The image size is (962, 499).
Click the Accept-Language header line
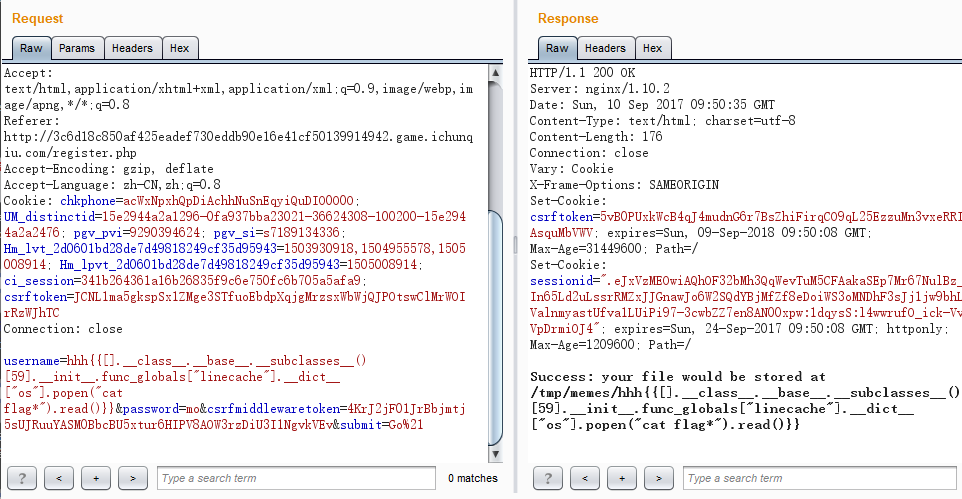112,185
